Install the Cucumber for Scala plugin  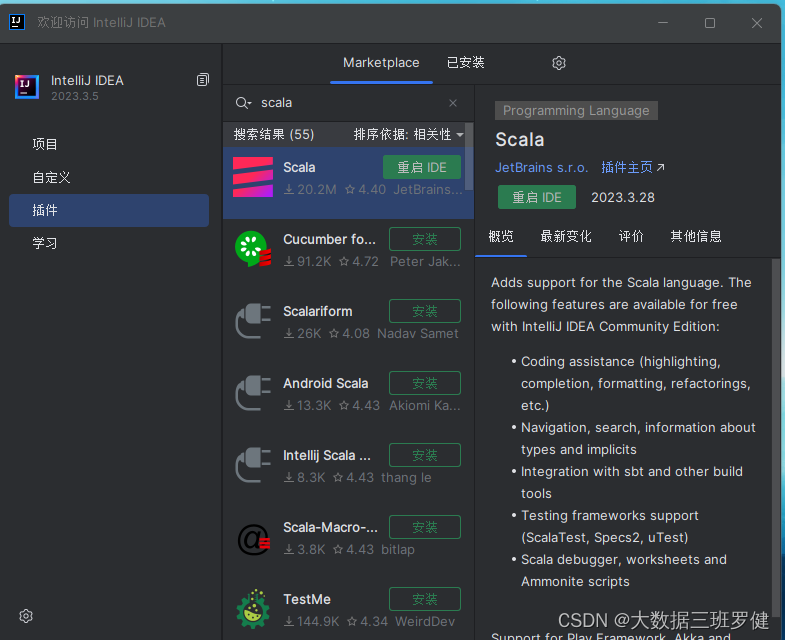(425, 239)
